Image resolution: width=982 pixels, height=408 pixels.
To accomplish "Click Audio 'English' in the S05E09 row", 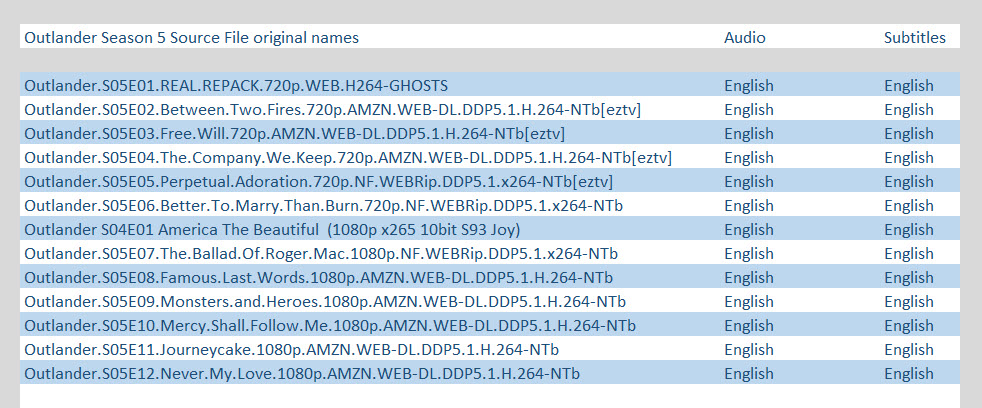I will click(x=748, y=302).
